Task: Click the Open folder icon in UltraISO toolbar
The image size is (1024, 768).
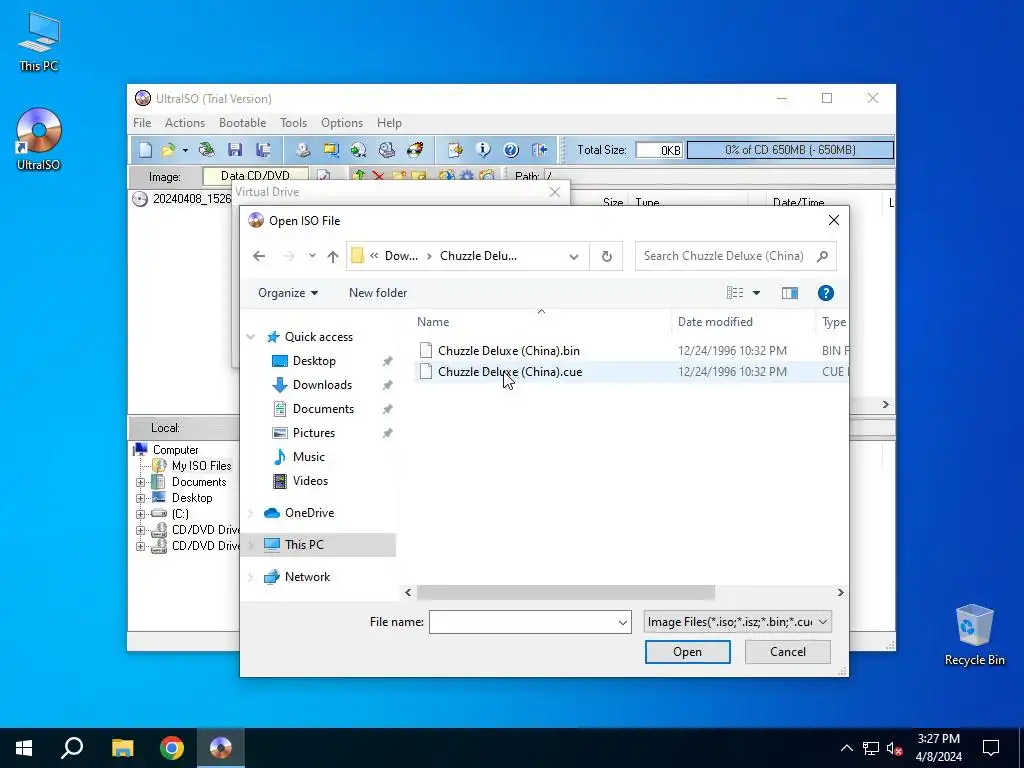Action: [x=168, y=150]
